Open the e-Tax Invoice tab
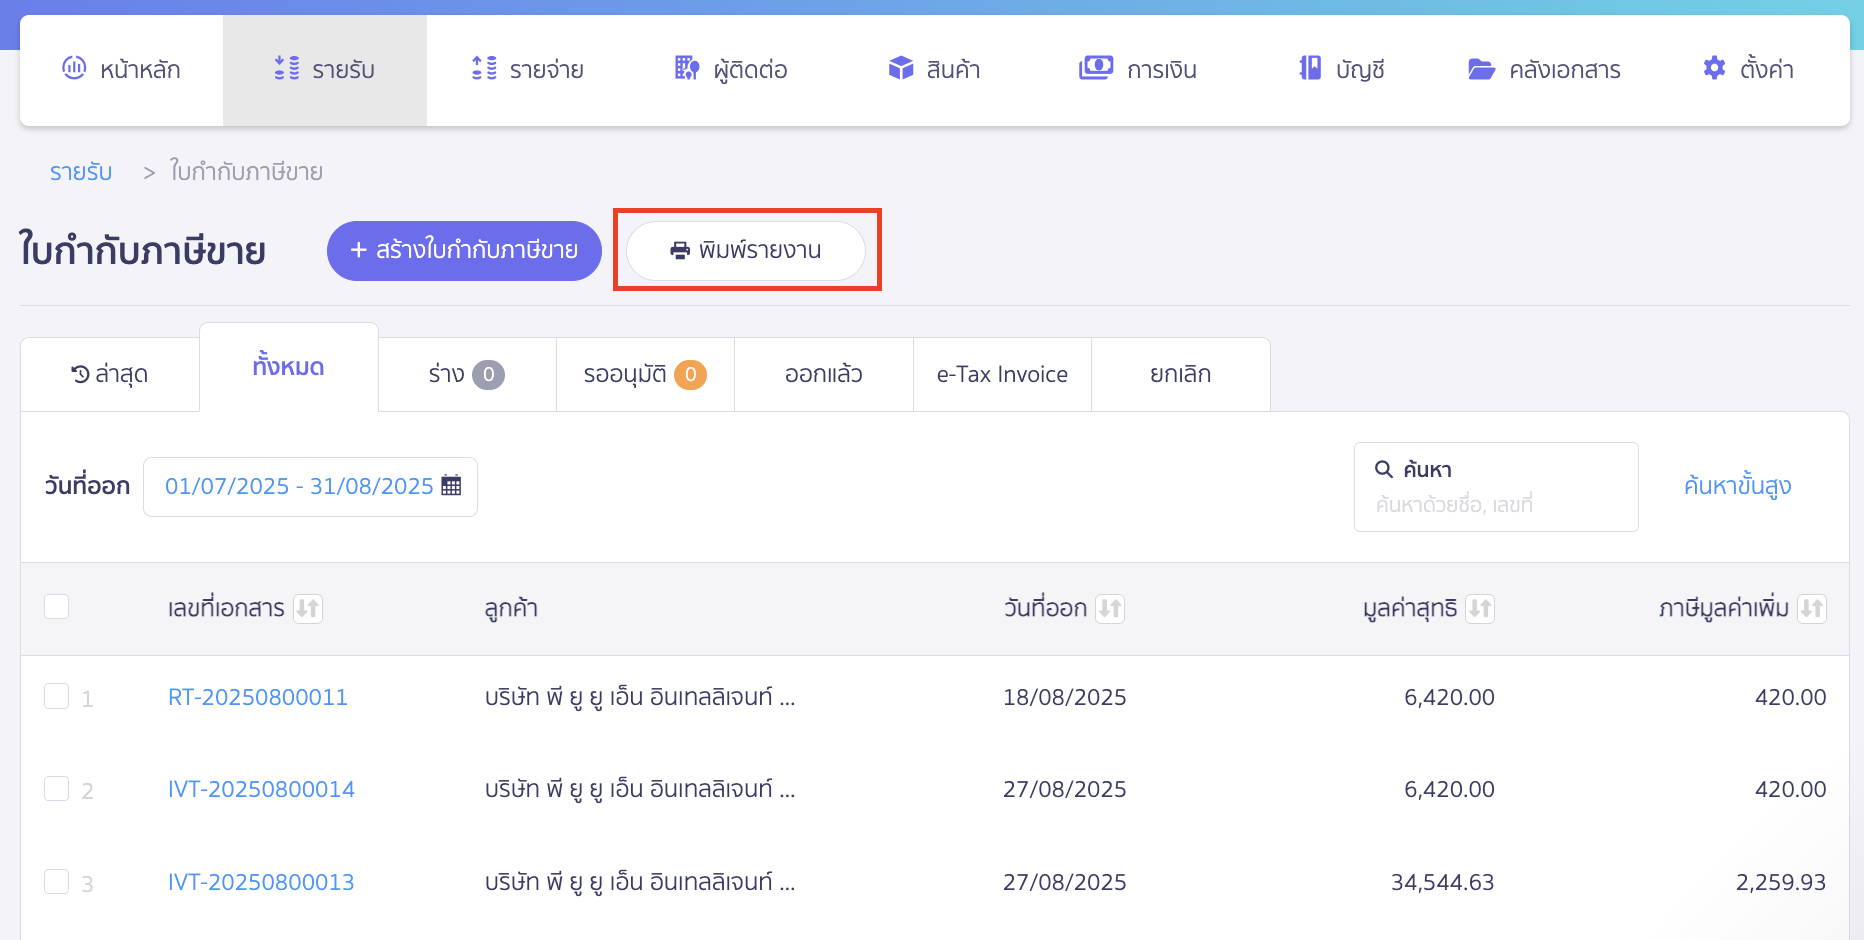1864x940 pixels. 1001,374
